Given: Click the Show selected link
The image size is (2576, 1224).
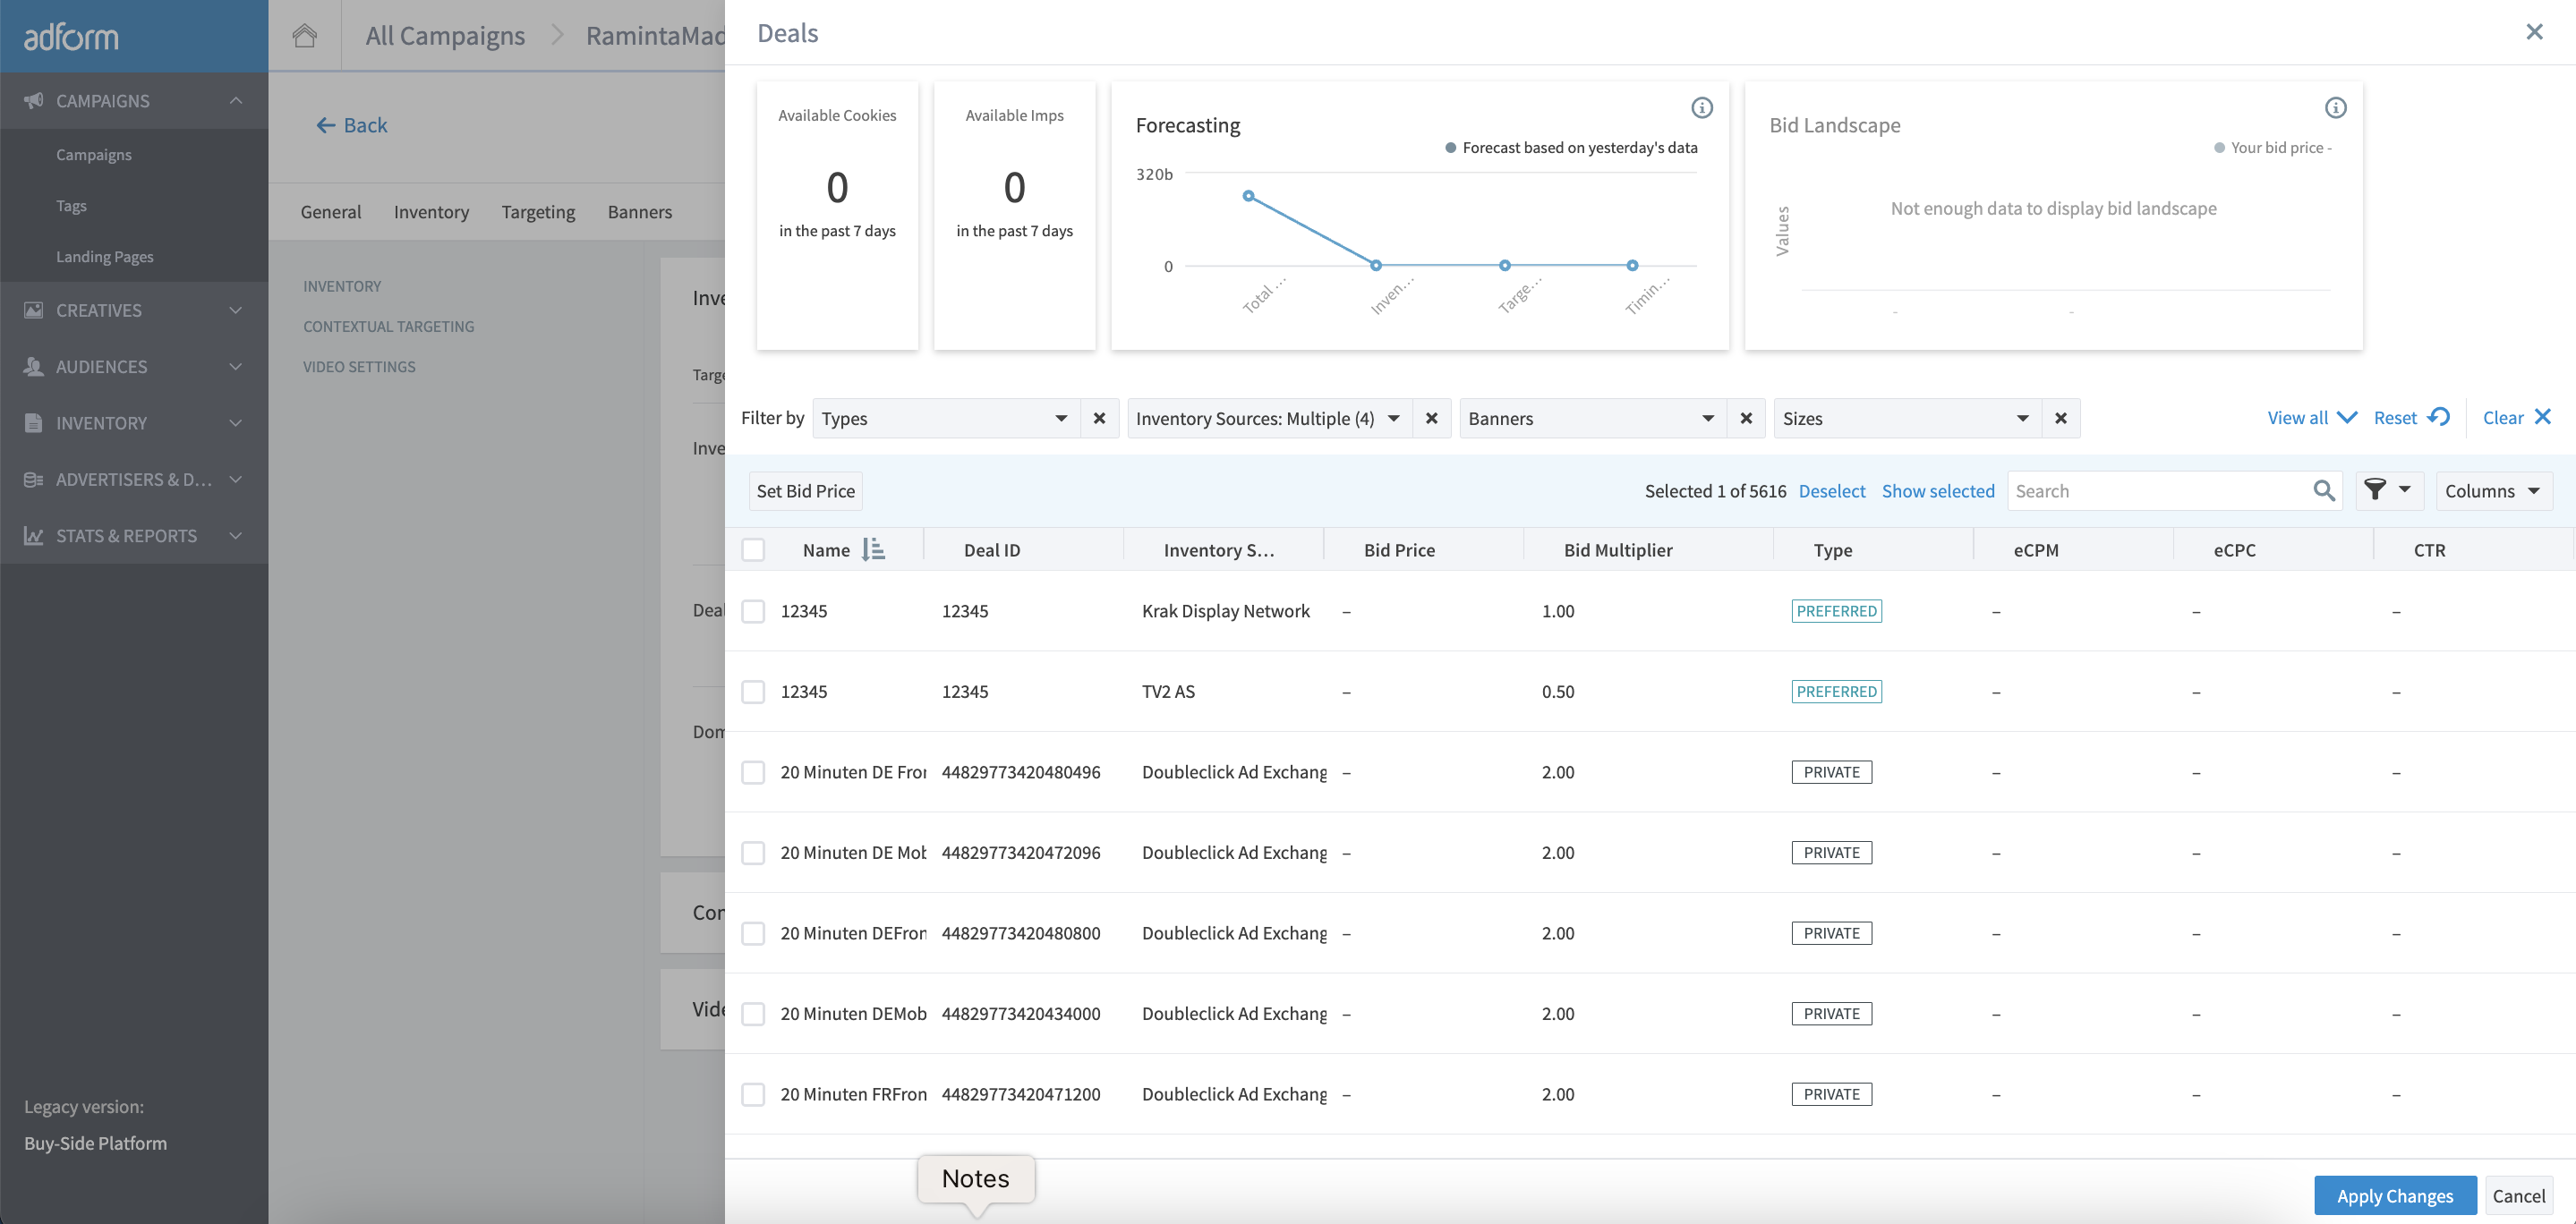Looking at the screenshot, I should pos(1938,491).
